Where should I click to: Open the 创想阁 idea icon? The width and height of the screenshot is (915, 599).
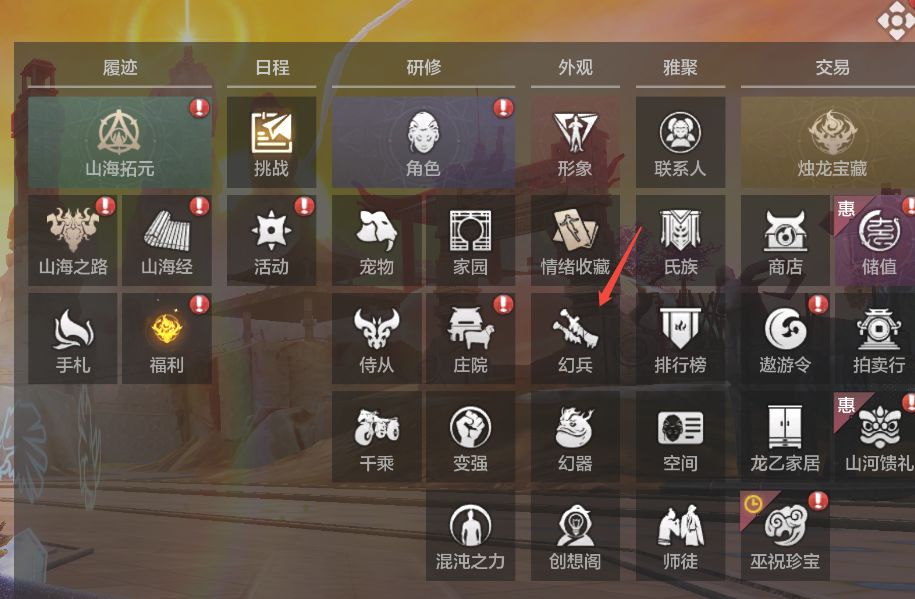pyautogui.click(x=575, y=535)
